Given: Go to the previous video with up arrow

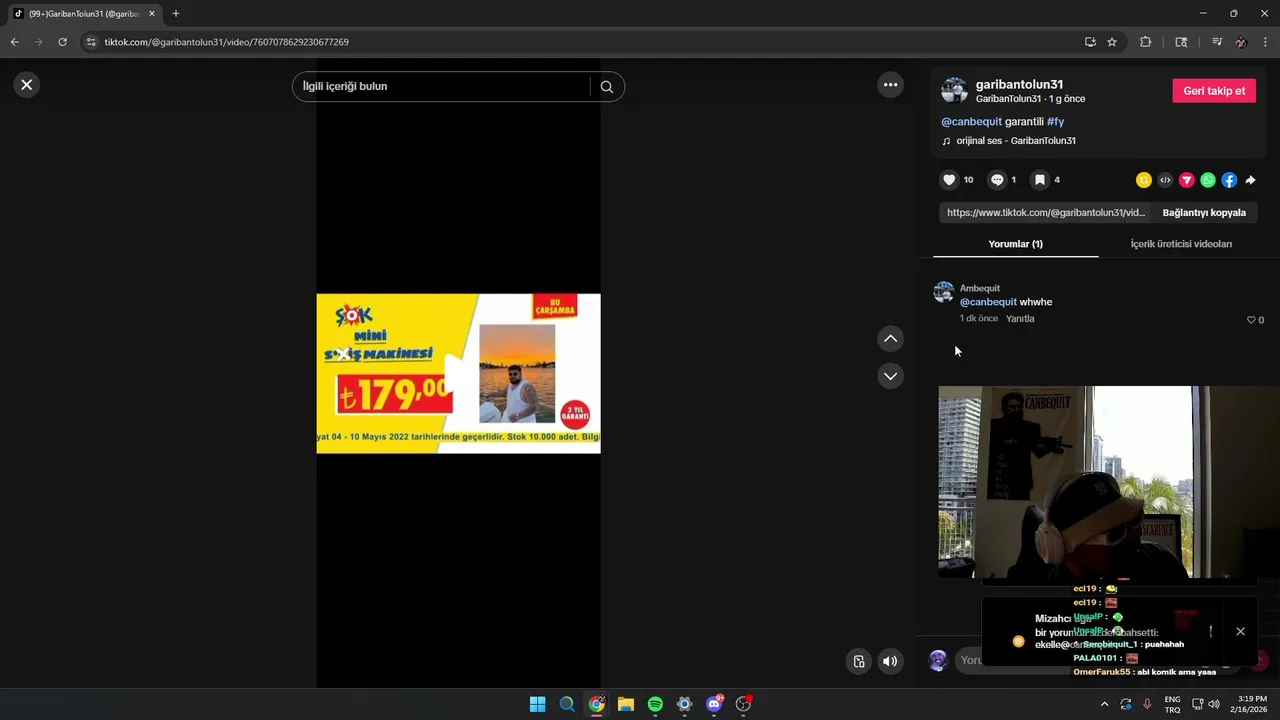Looking at the screenshot, I should tap(890, 339).
